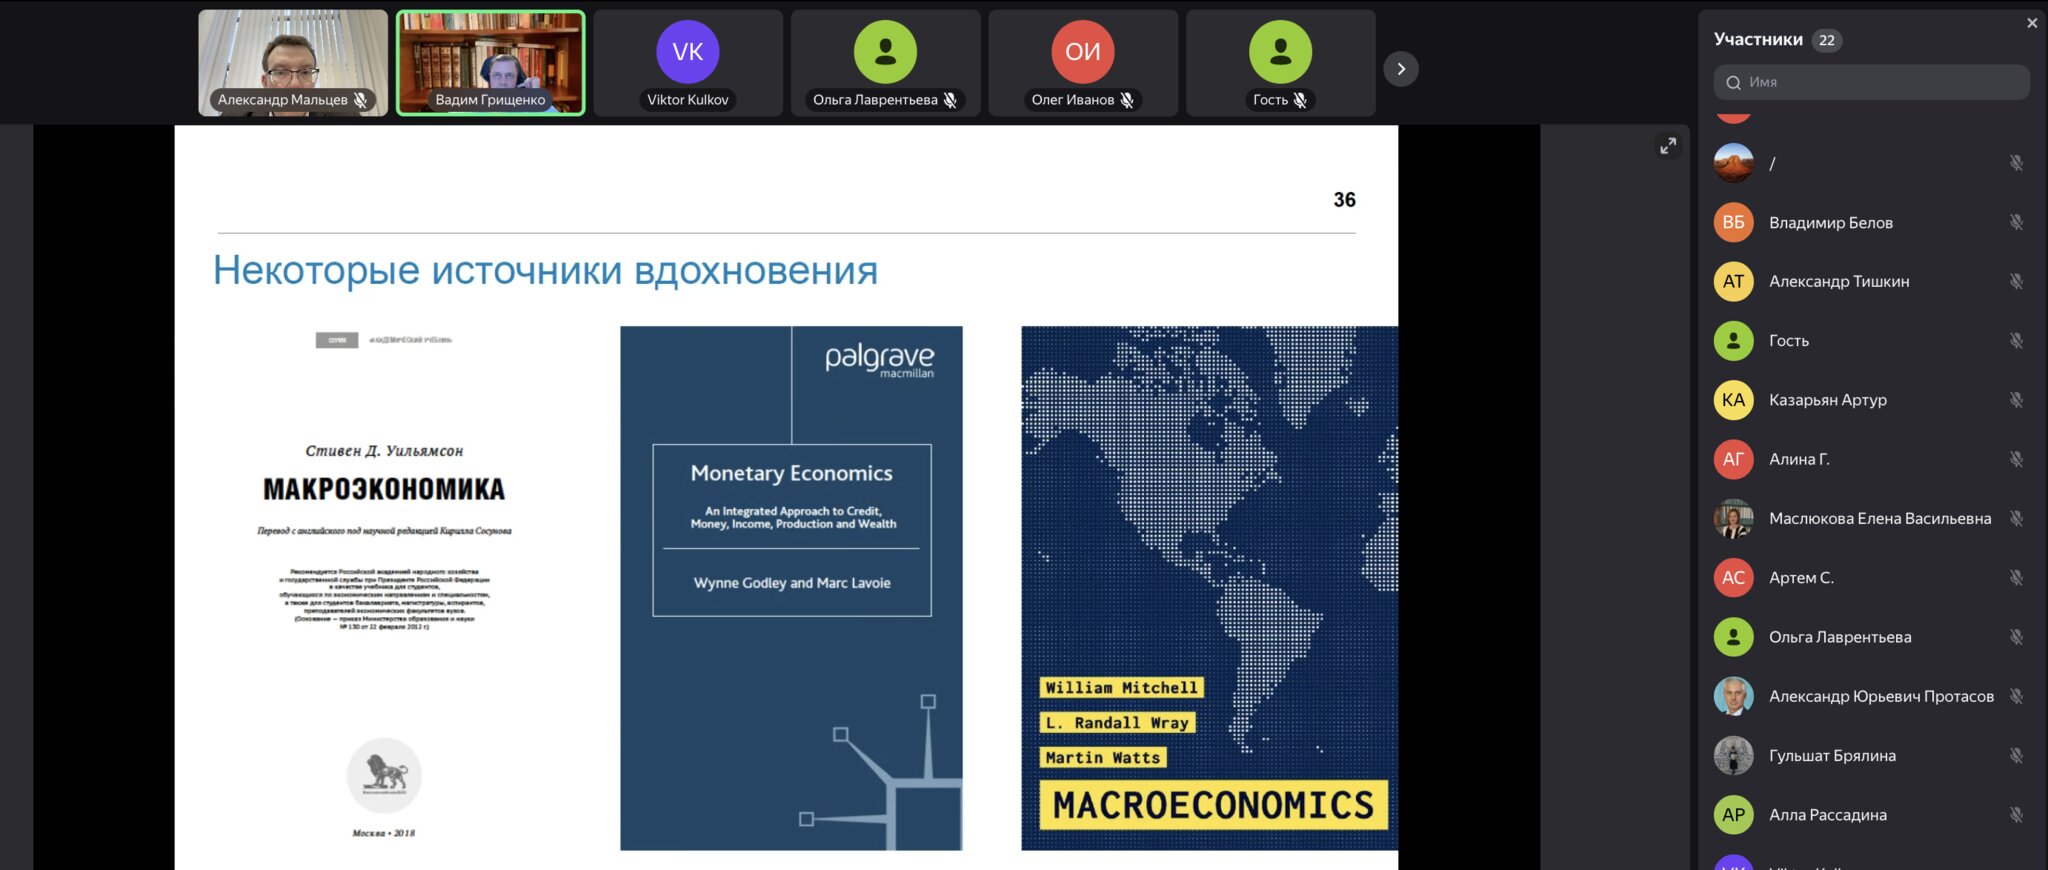Click muted mic icon for Александр Тишкин
This screenshot has width=2048, height=870.
coord(2016,281)
